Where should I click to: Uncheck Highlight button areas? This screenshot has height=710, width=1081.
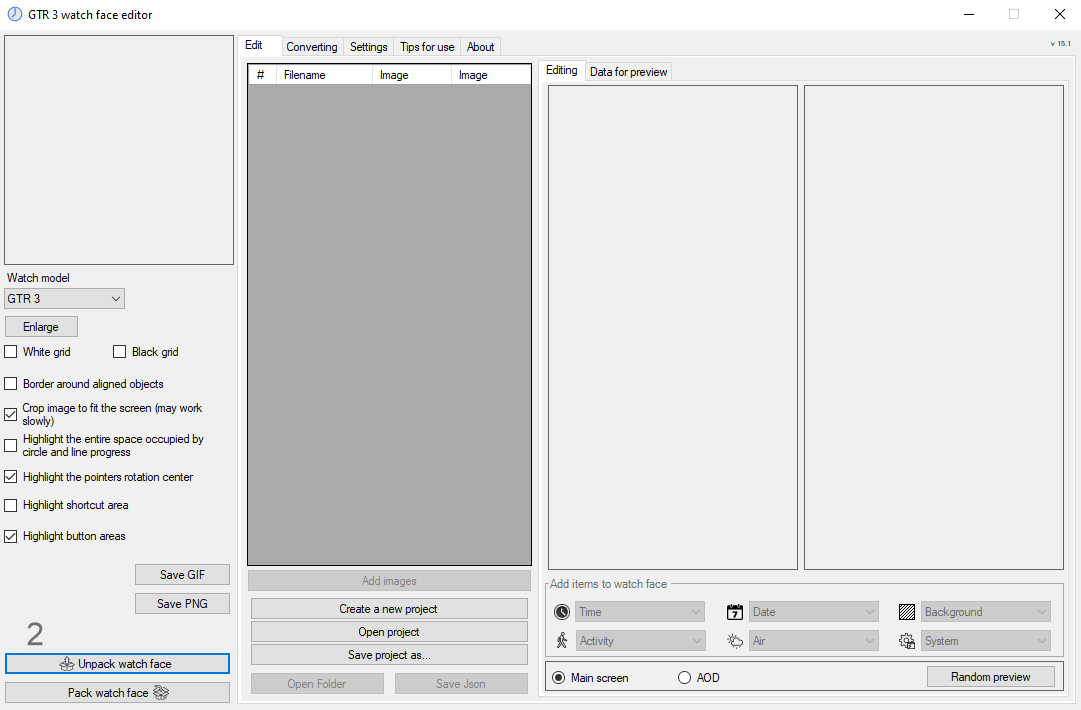pyautogui.click(x=11, y=536)
